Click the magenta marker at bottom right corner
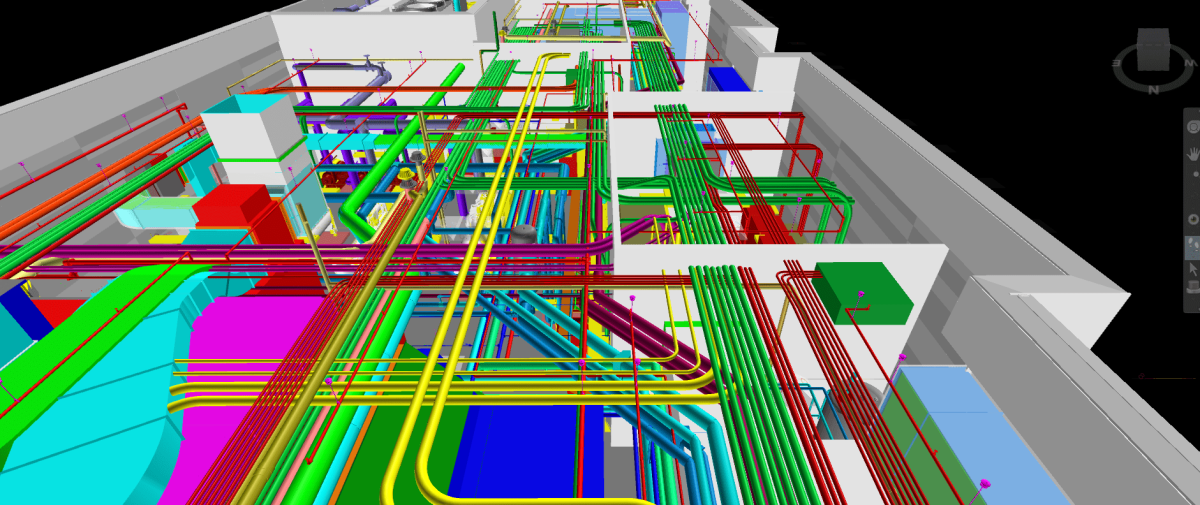The width and height of the screenshot is (1200, 505). [x=984, y=484]
